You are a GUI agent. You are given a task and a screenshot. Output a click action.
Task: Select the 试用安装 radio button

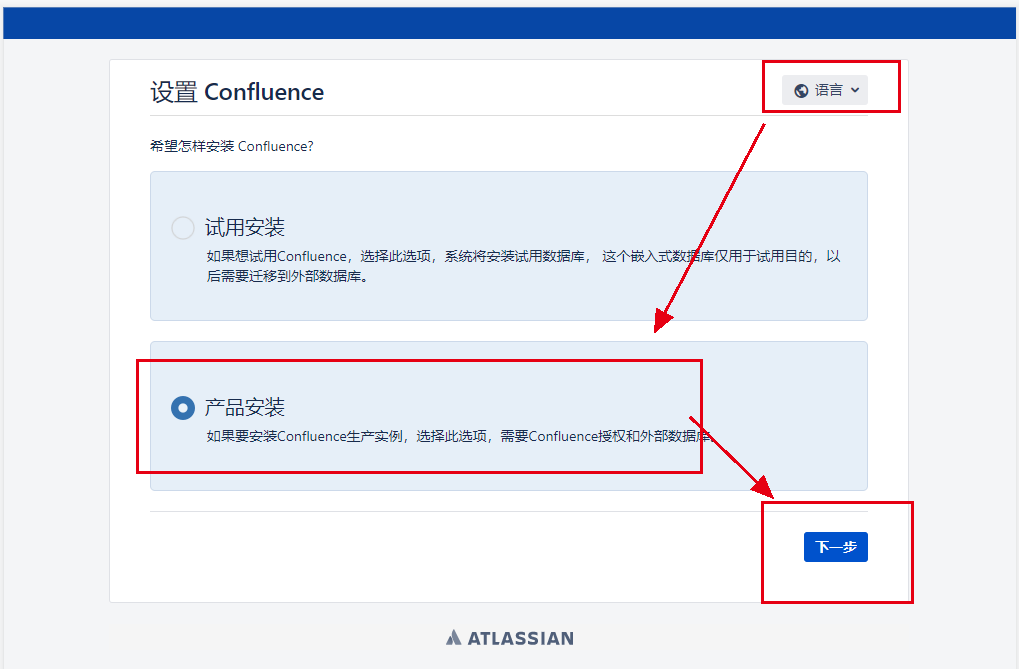point(183,228)
